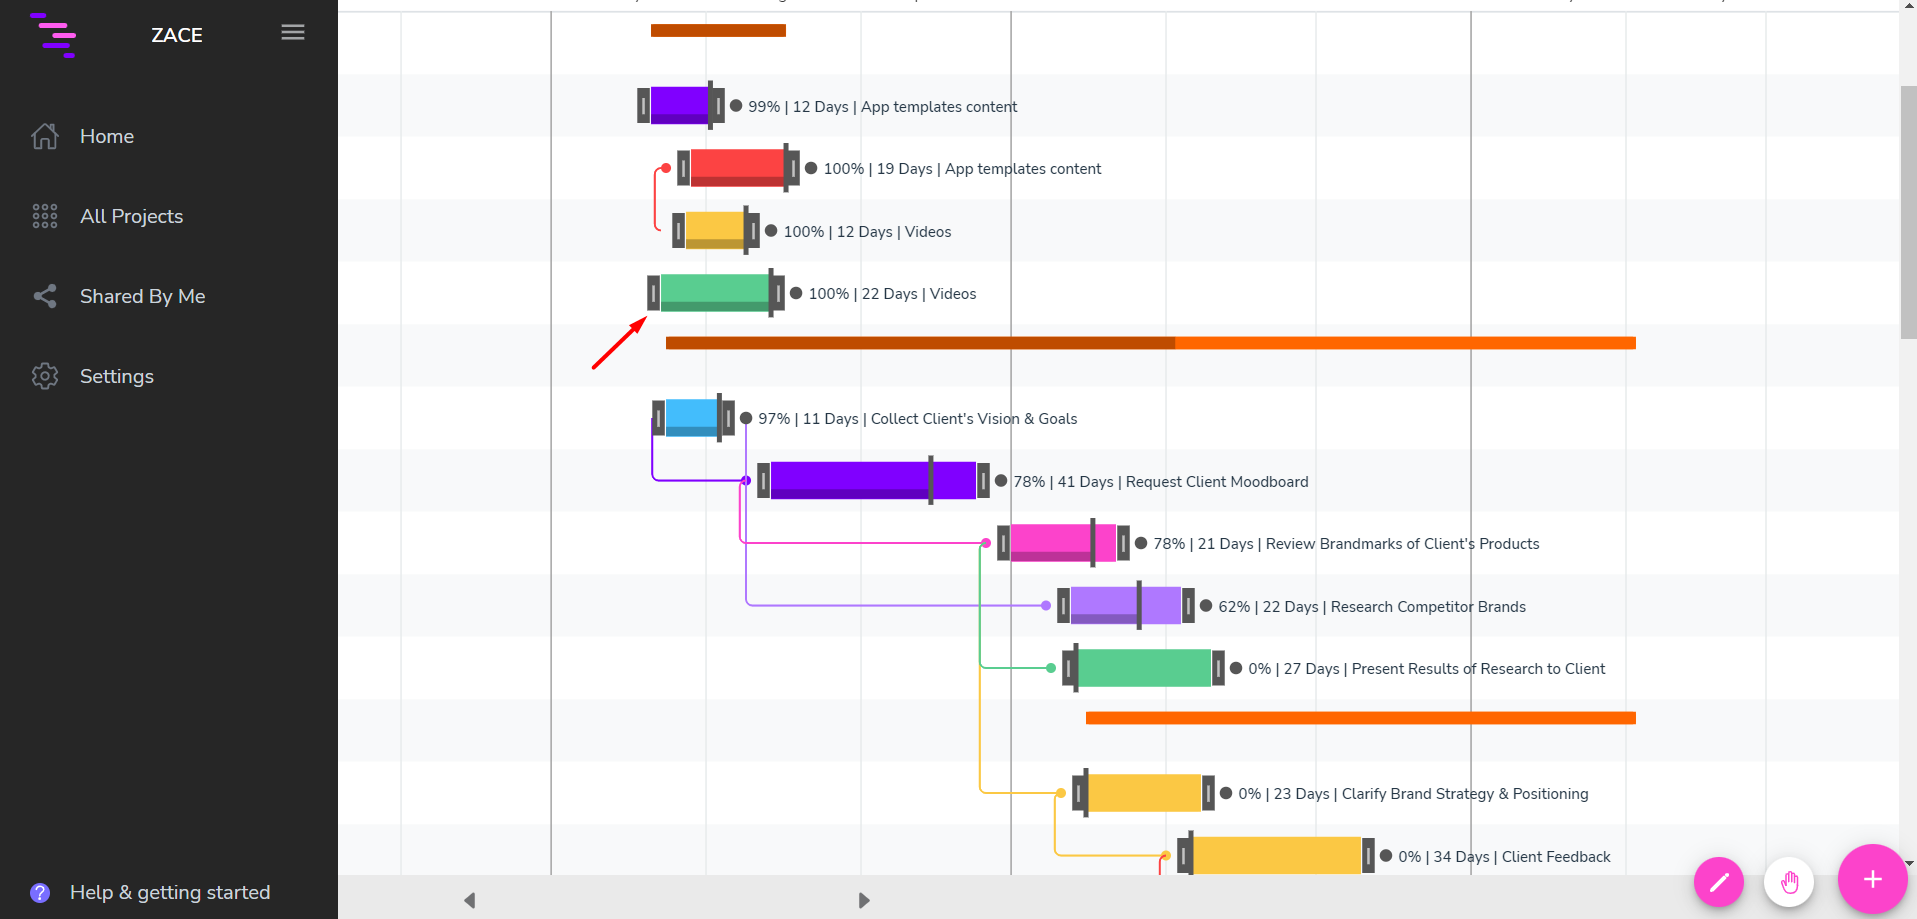The height and width of the screenshot is (919, 1917).
Task: Activate the hand pan tool
Action: (1788, 881)
